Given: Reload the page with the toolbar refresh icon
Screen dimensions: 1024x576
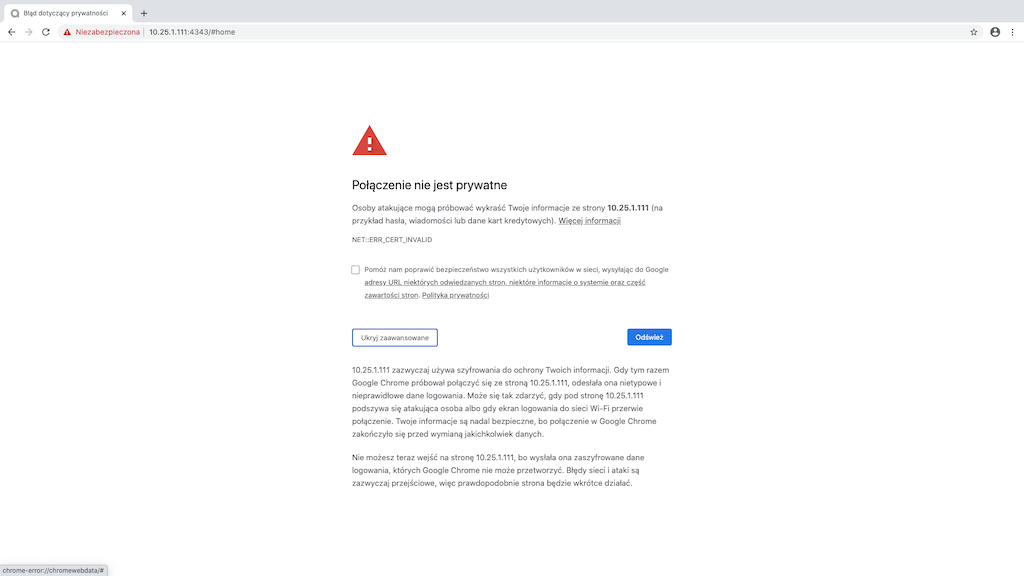Looking at the screenshot, I should (46, 32).
